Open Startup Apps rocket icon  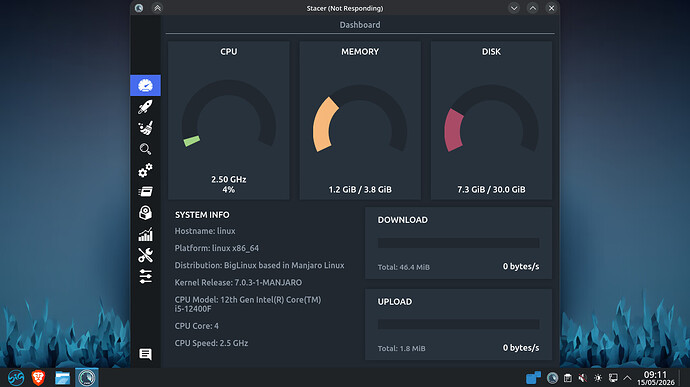coord(145,107)
